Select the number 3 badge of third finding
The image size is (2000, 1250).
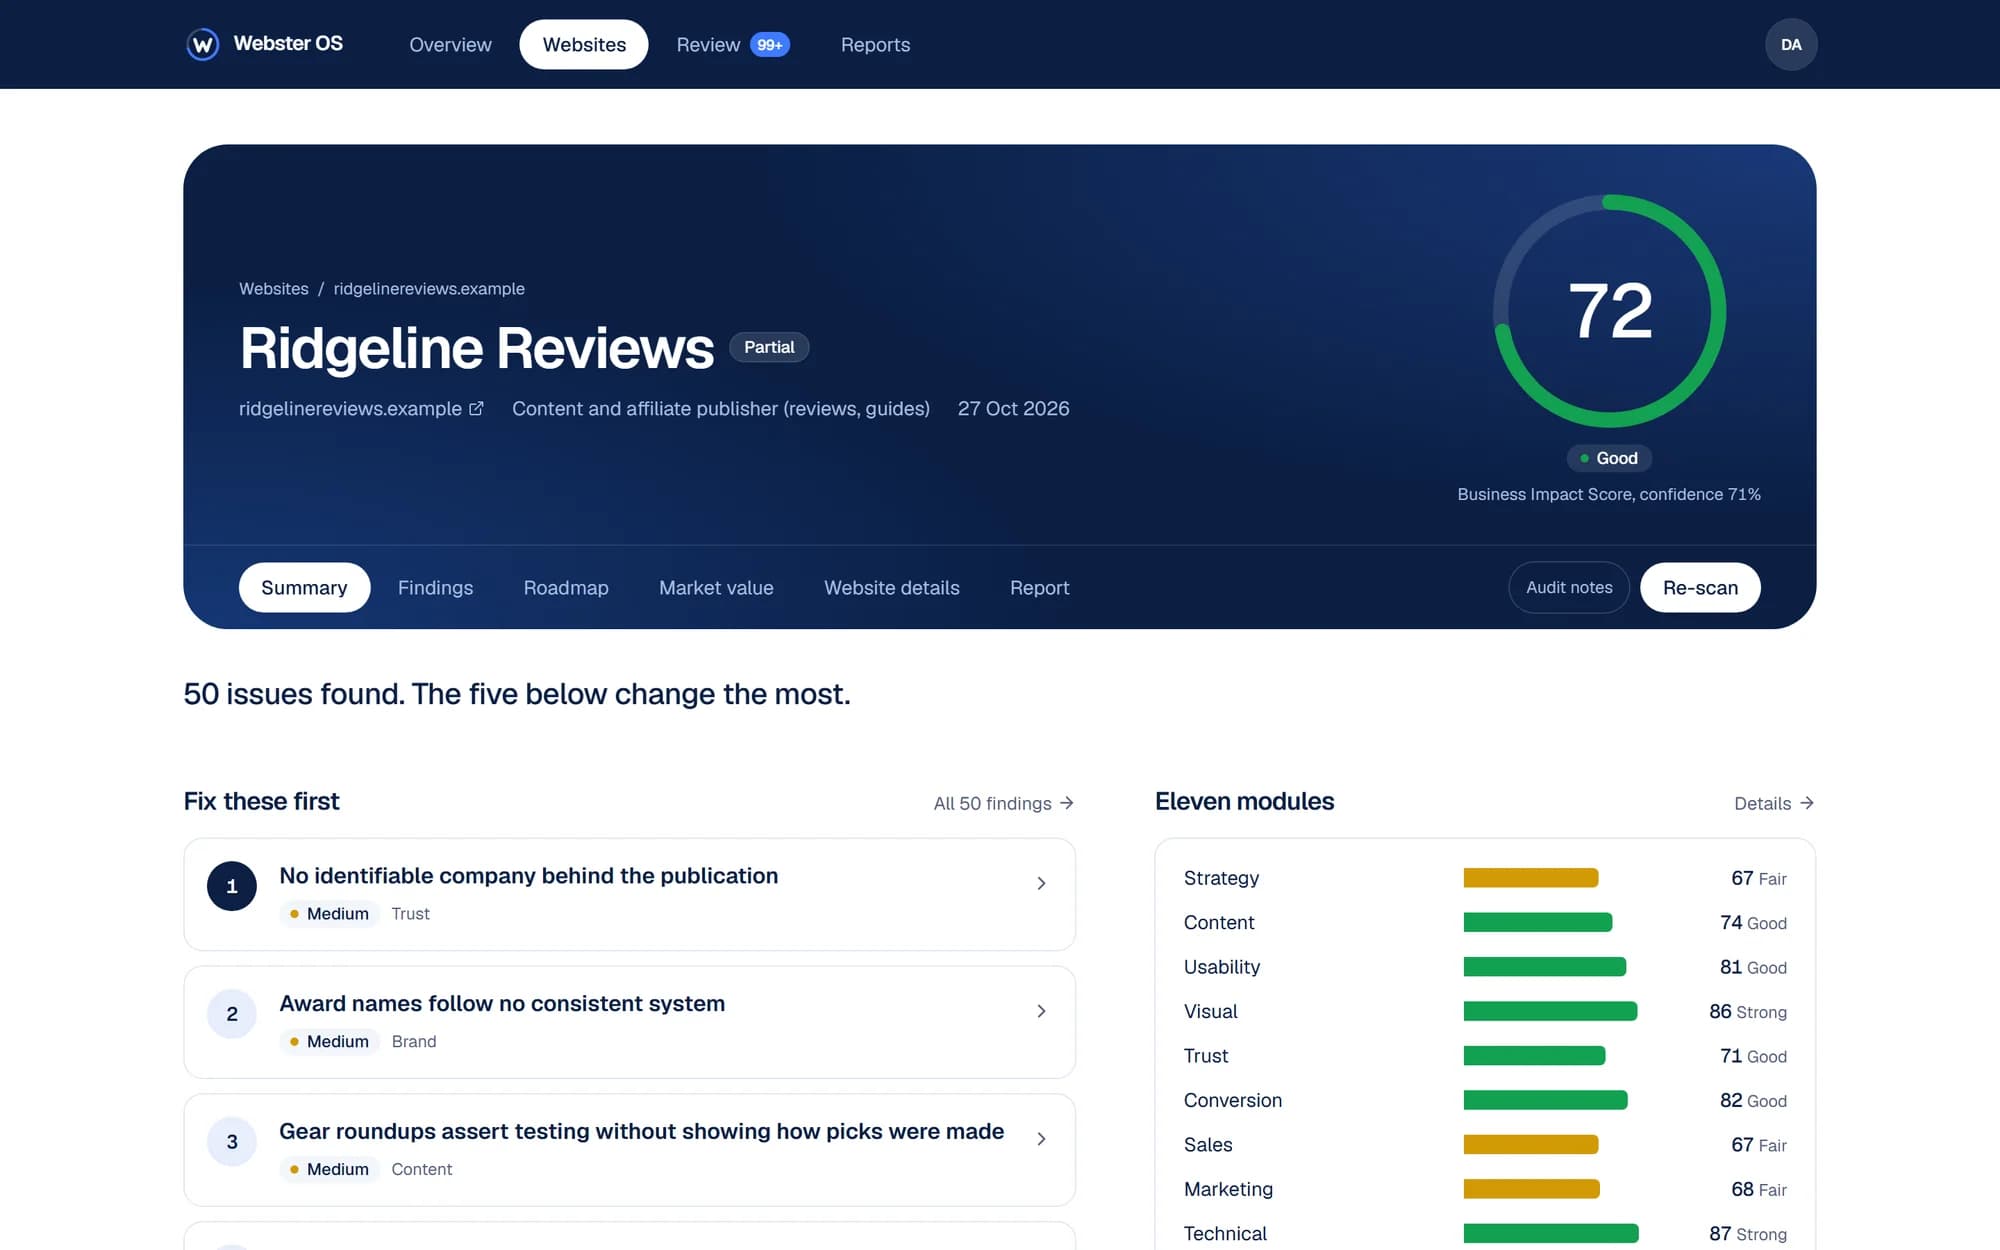point(232,1142)
